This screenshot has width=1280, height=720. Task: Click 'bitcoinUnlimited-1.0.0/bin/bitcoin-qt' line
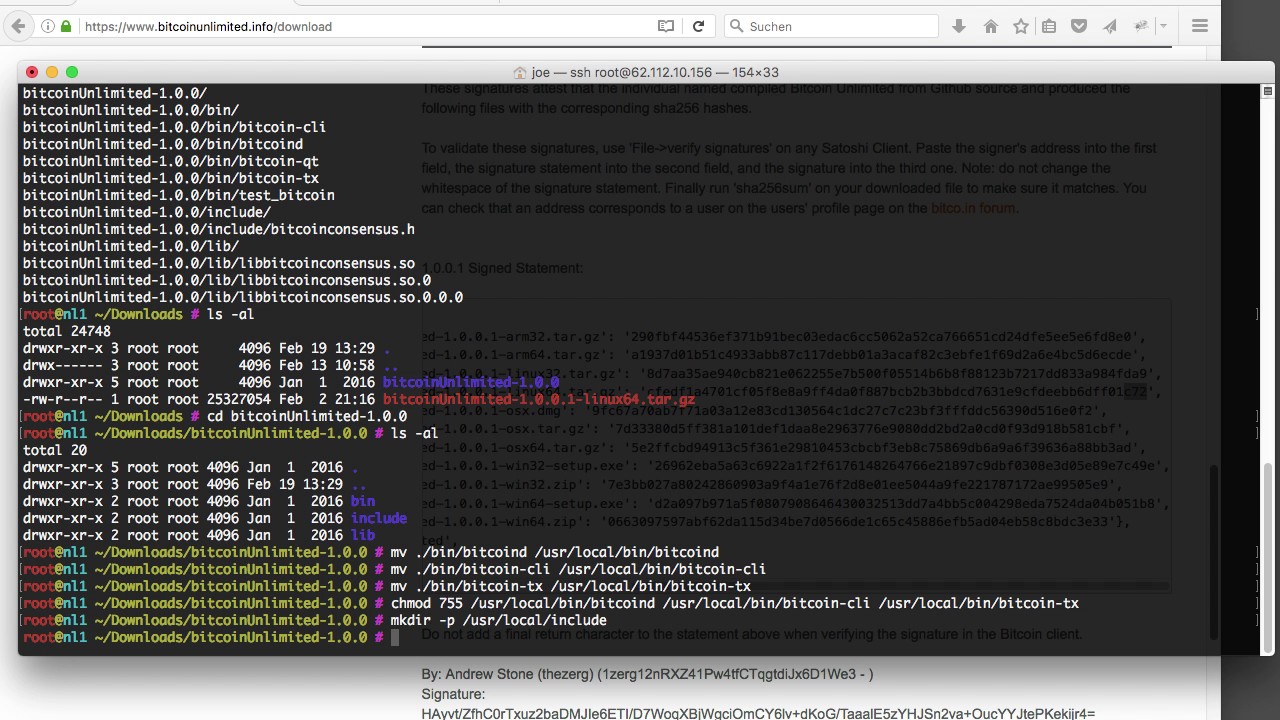[x=171, y=162]
